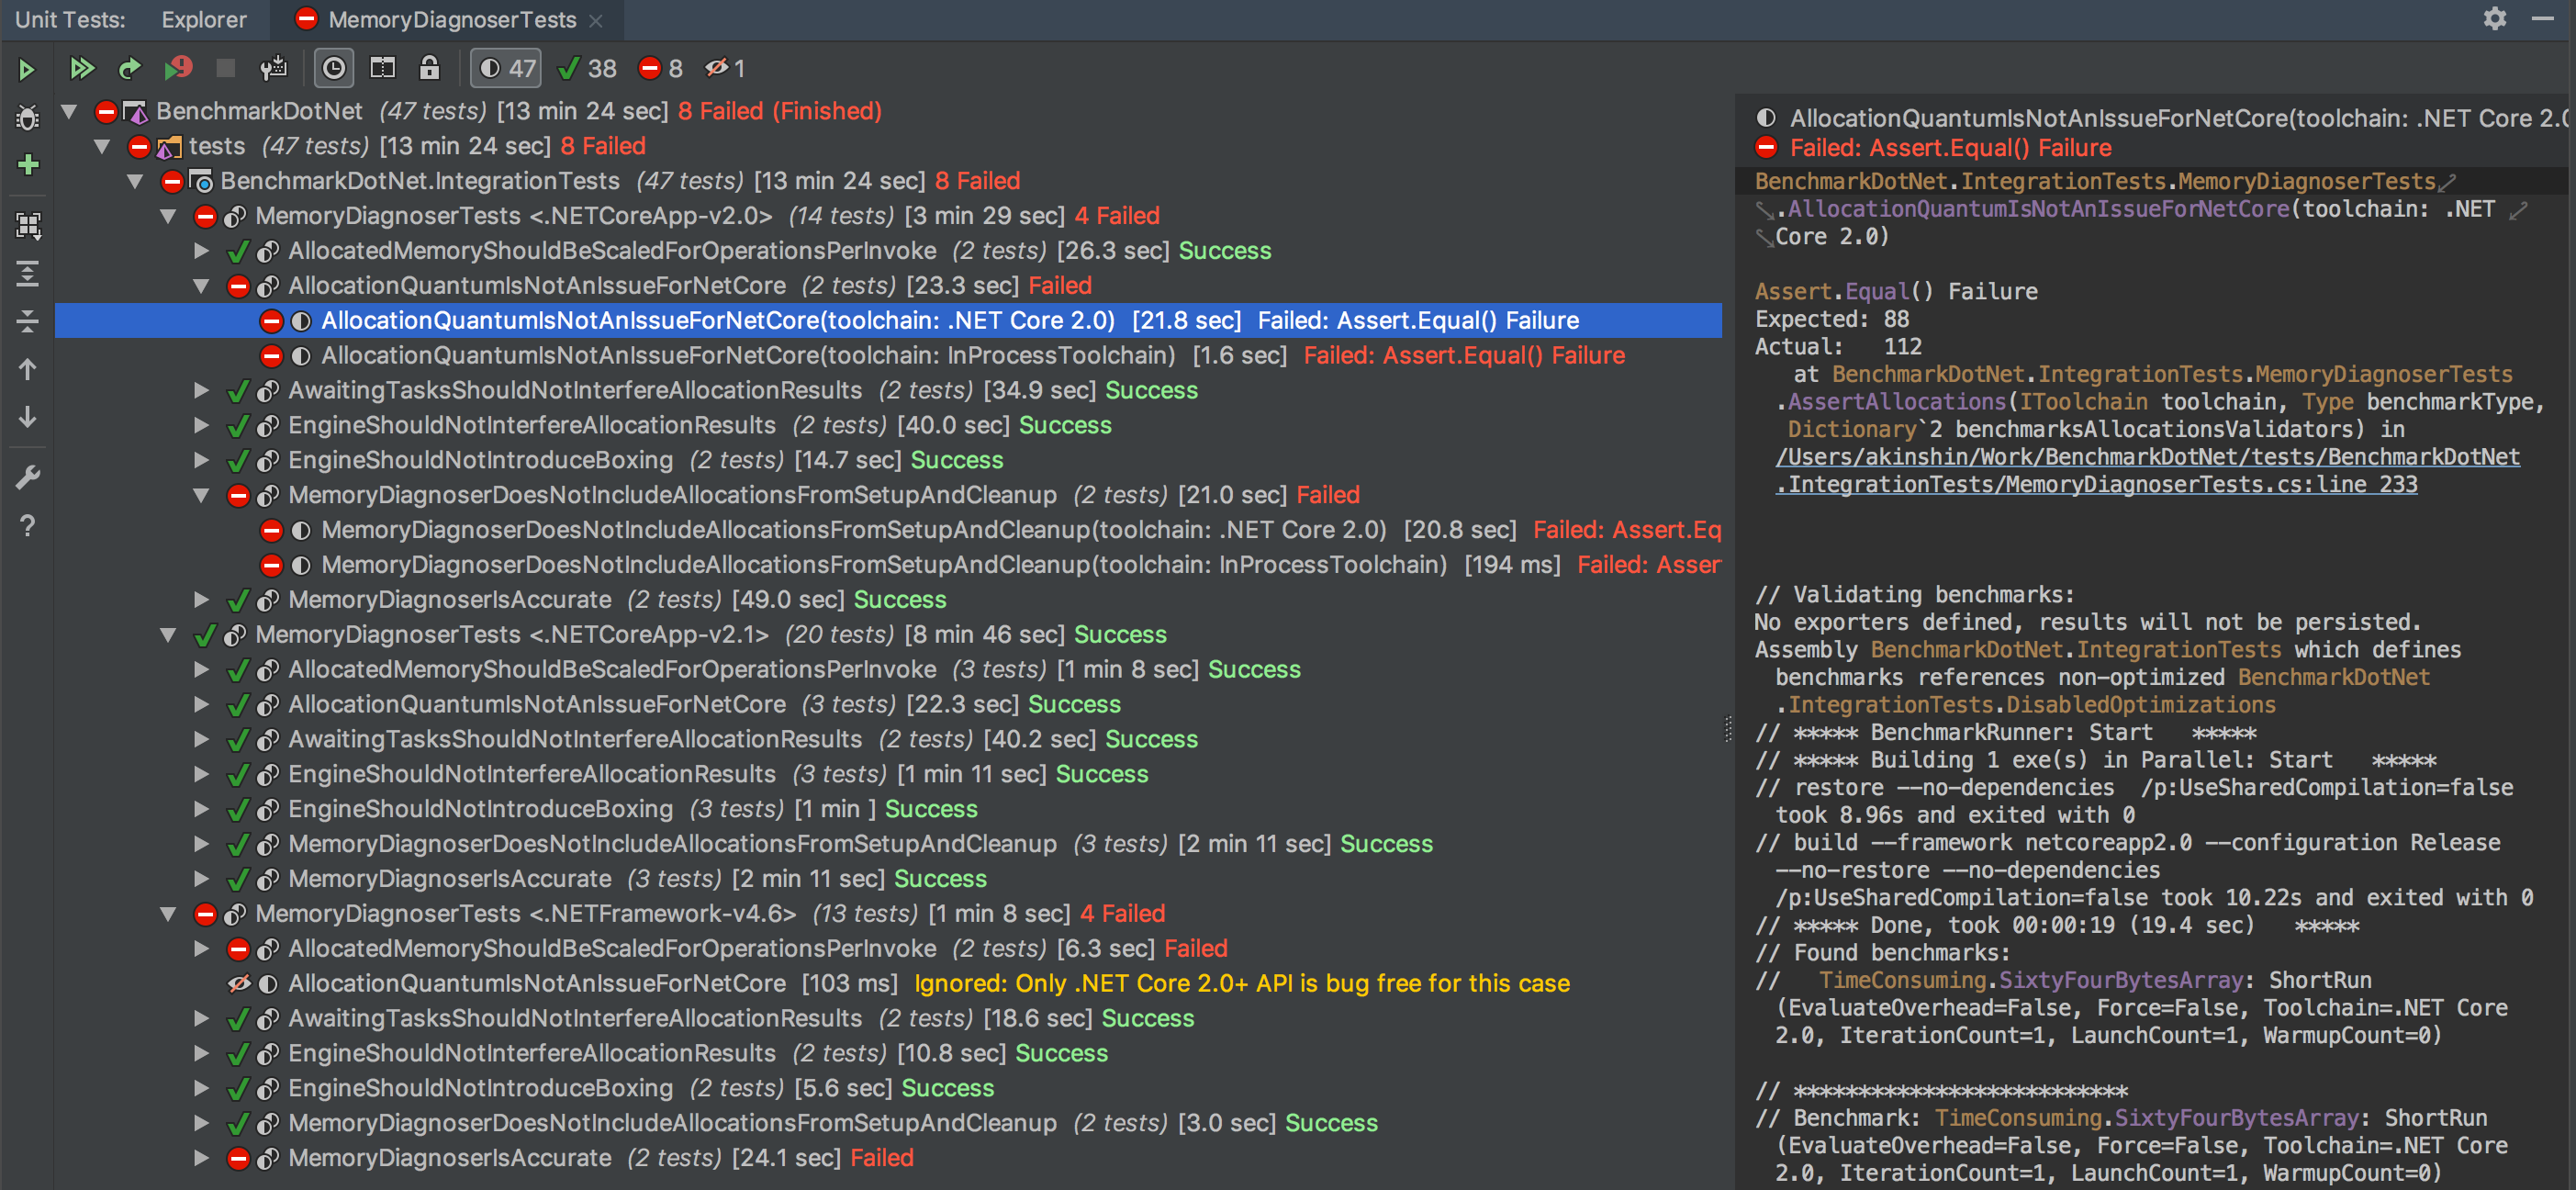Collapse the 'tests' folder node
This screenshot has height=1190, width=2576.
[102, 146]
